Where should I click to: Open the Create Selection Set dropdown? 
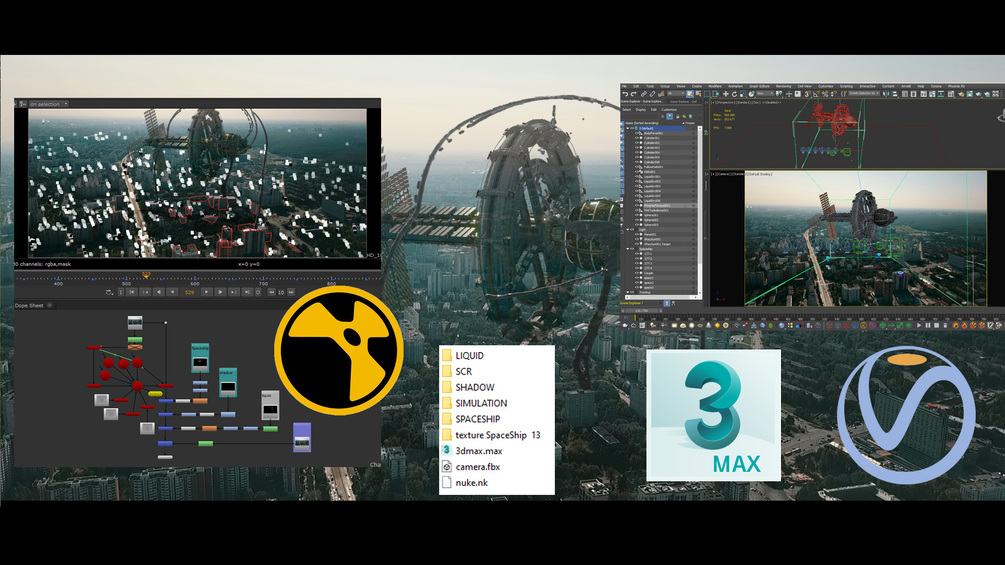tap(864, 94)
